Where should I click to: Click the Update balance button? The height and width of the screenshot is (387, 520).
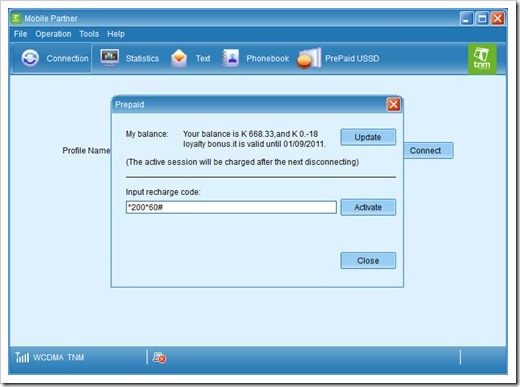pyautogui.click(x=368, y=137)
